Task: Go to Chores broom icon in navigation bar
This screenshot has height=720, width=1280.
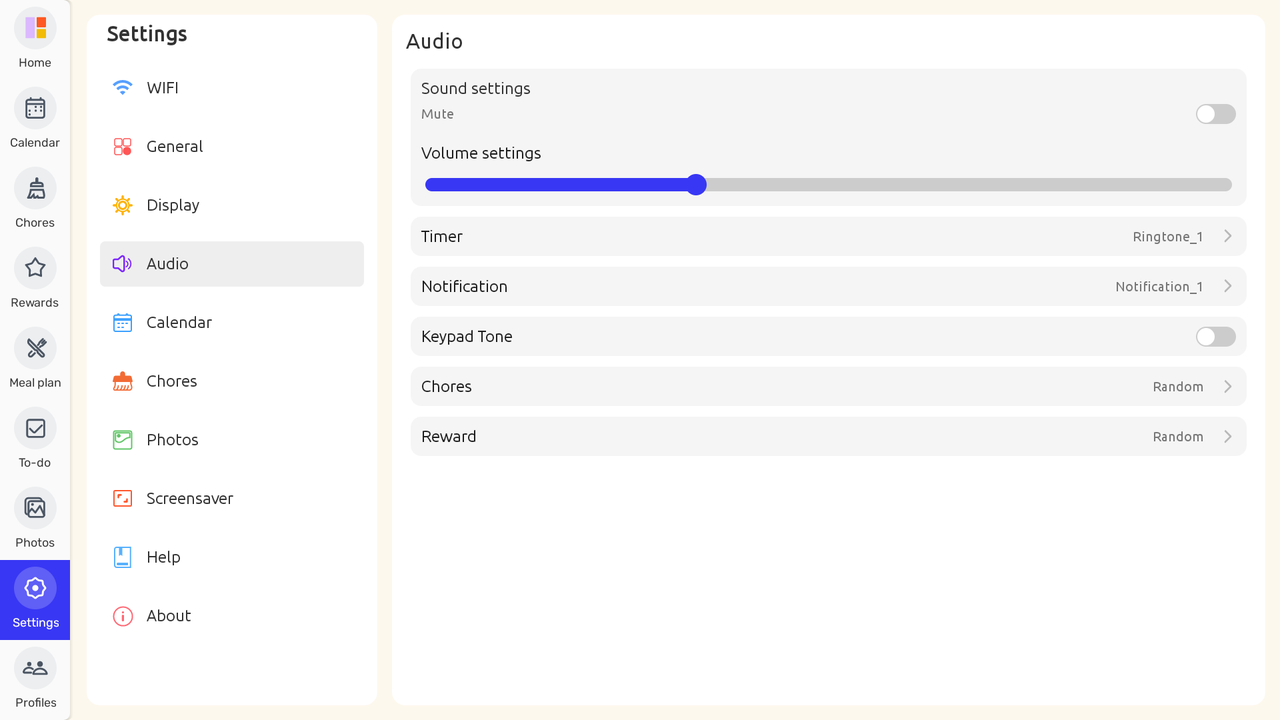Action: [35, 188]
